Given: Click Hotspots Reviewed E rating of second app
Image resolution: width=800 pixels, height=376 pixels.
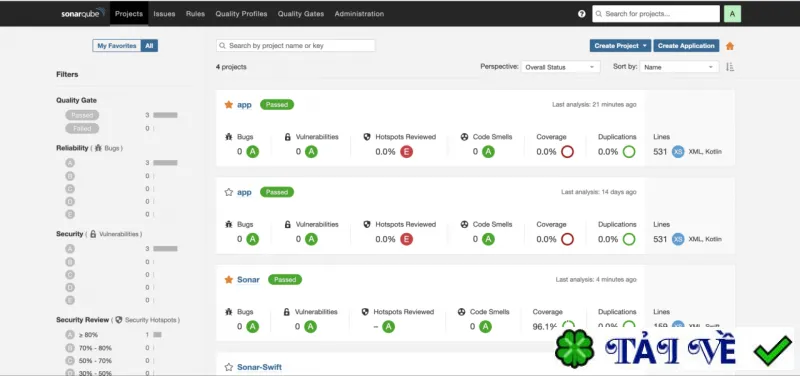Looking at the screenshot, I should pos(406,239).
